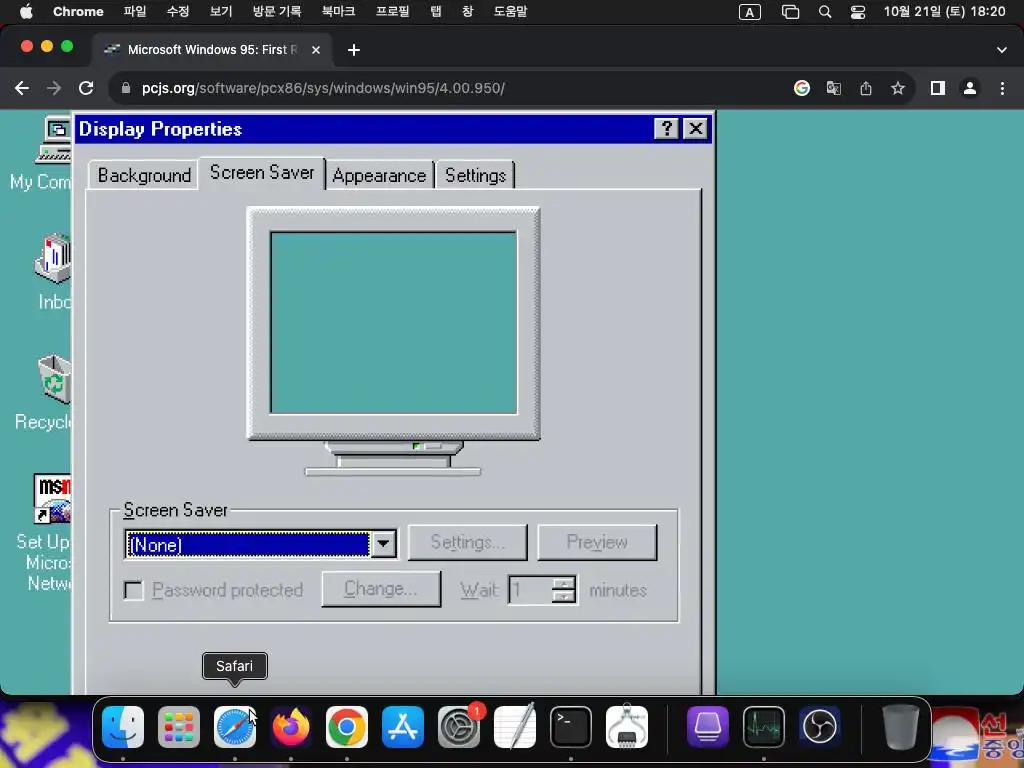Open the 북마크 menu

[338, 12]
